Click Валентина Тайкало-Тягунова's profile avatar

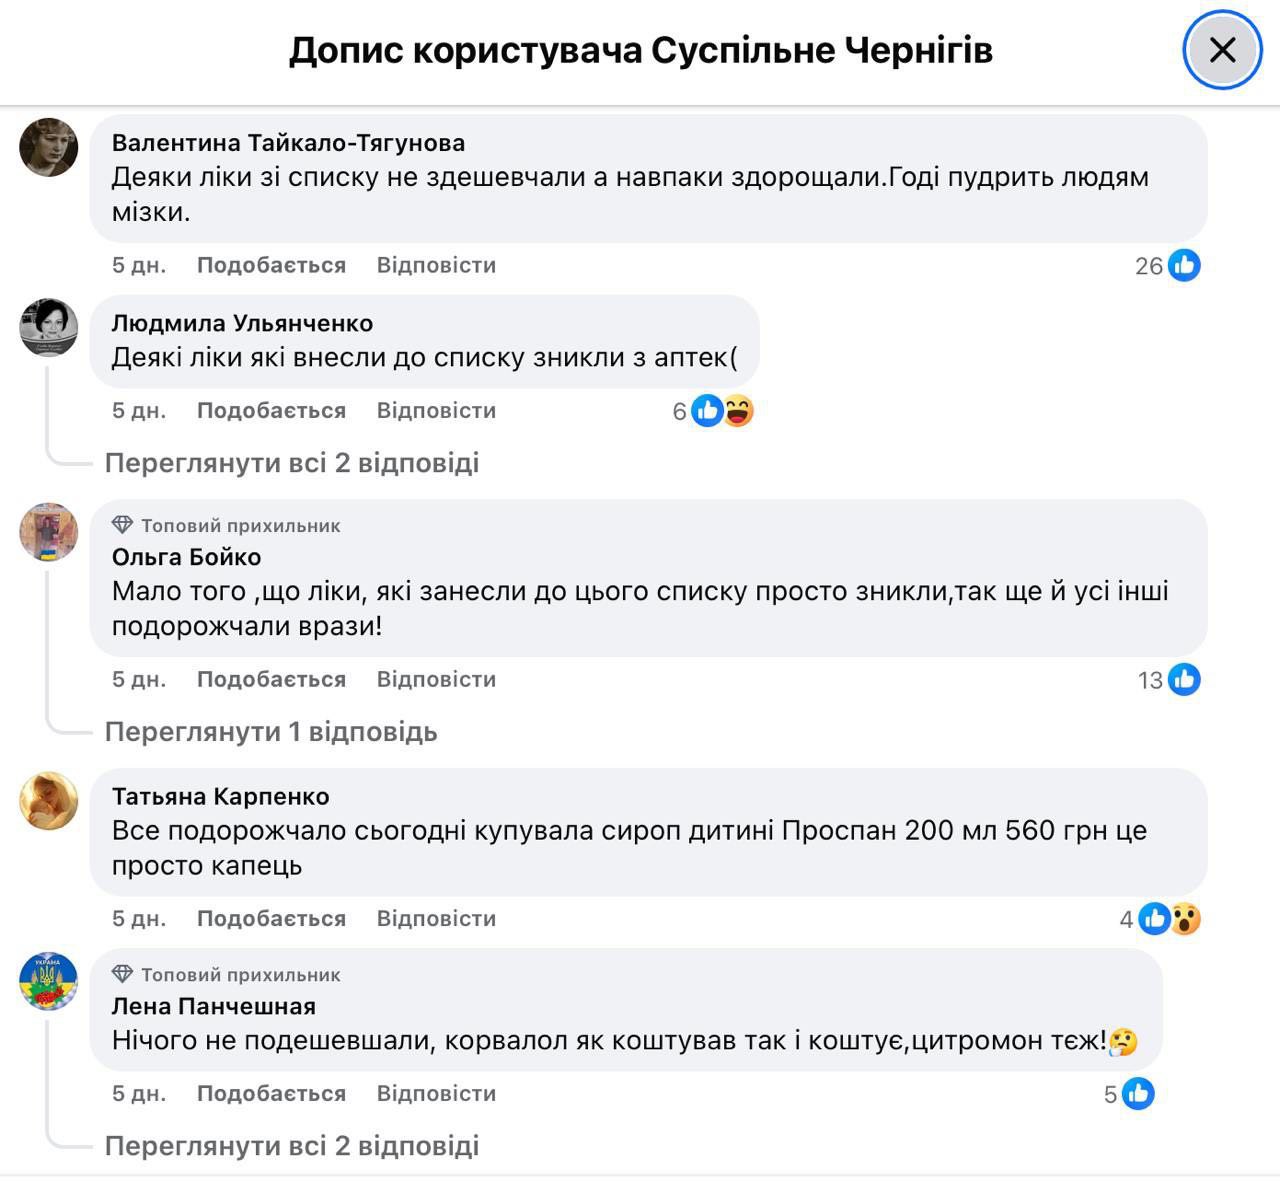pyautogui.click(x=49, y=147)
